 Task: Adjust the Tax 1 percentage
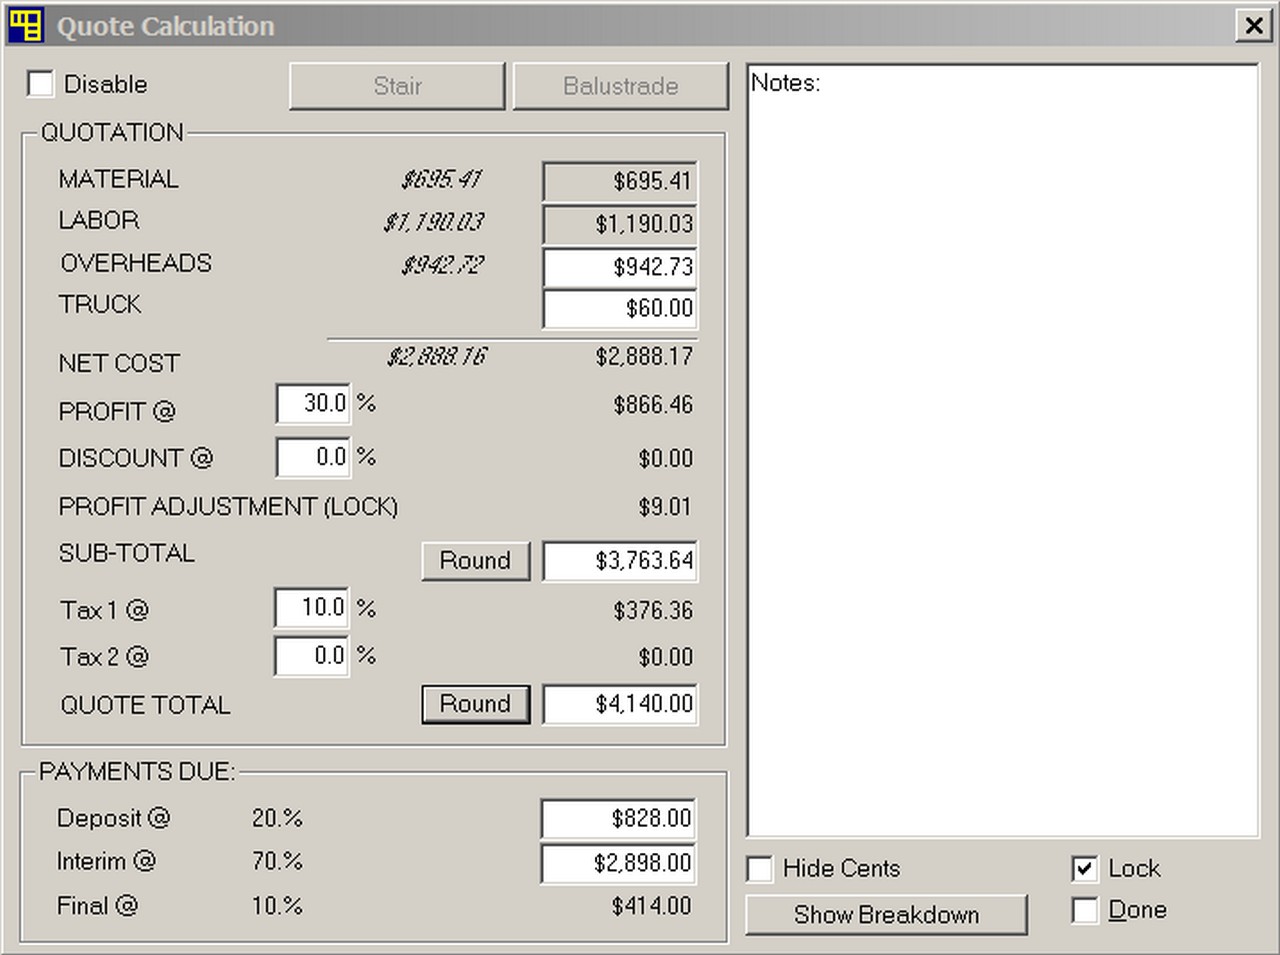pos(311,608)
